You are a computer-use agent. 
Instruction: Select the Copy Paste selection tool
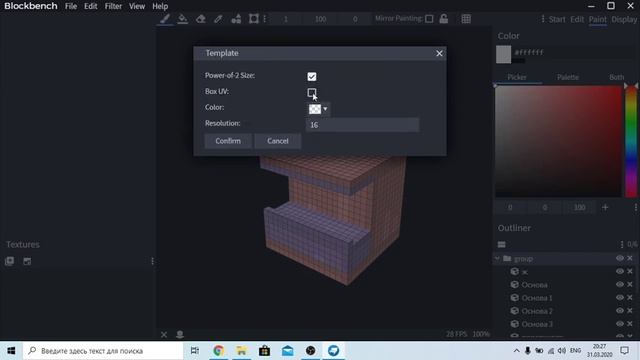[x=253, y=19]
